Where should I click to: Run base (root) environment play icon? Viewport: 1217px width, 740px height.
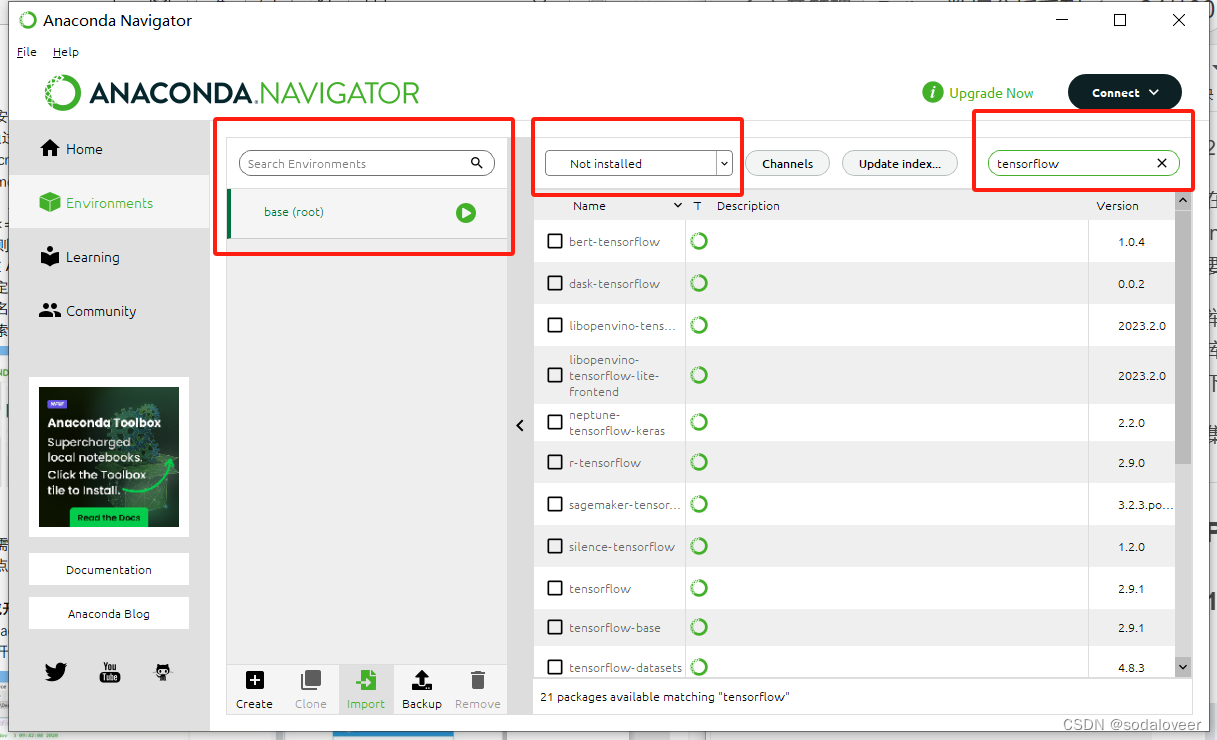pyautogui.click(x=466, y=212)
